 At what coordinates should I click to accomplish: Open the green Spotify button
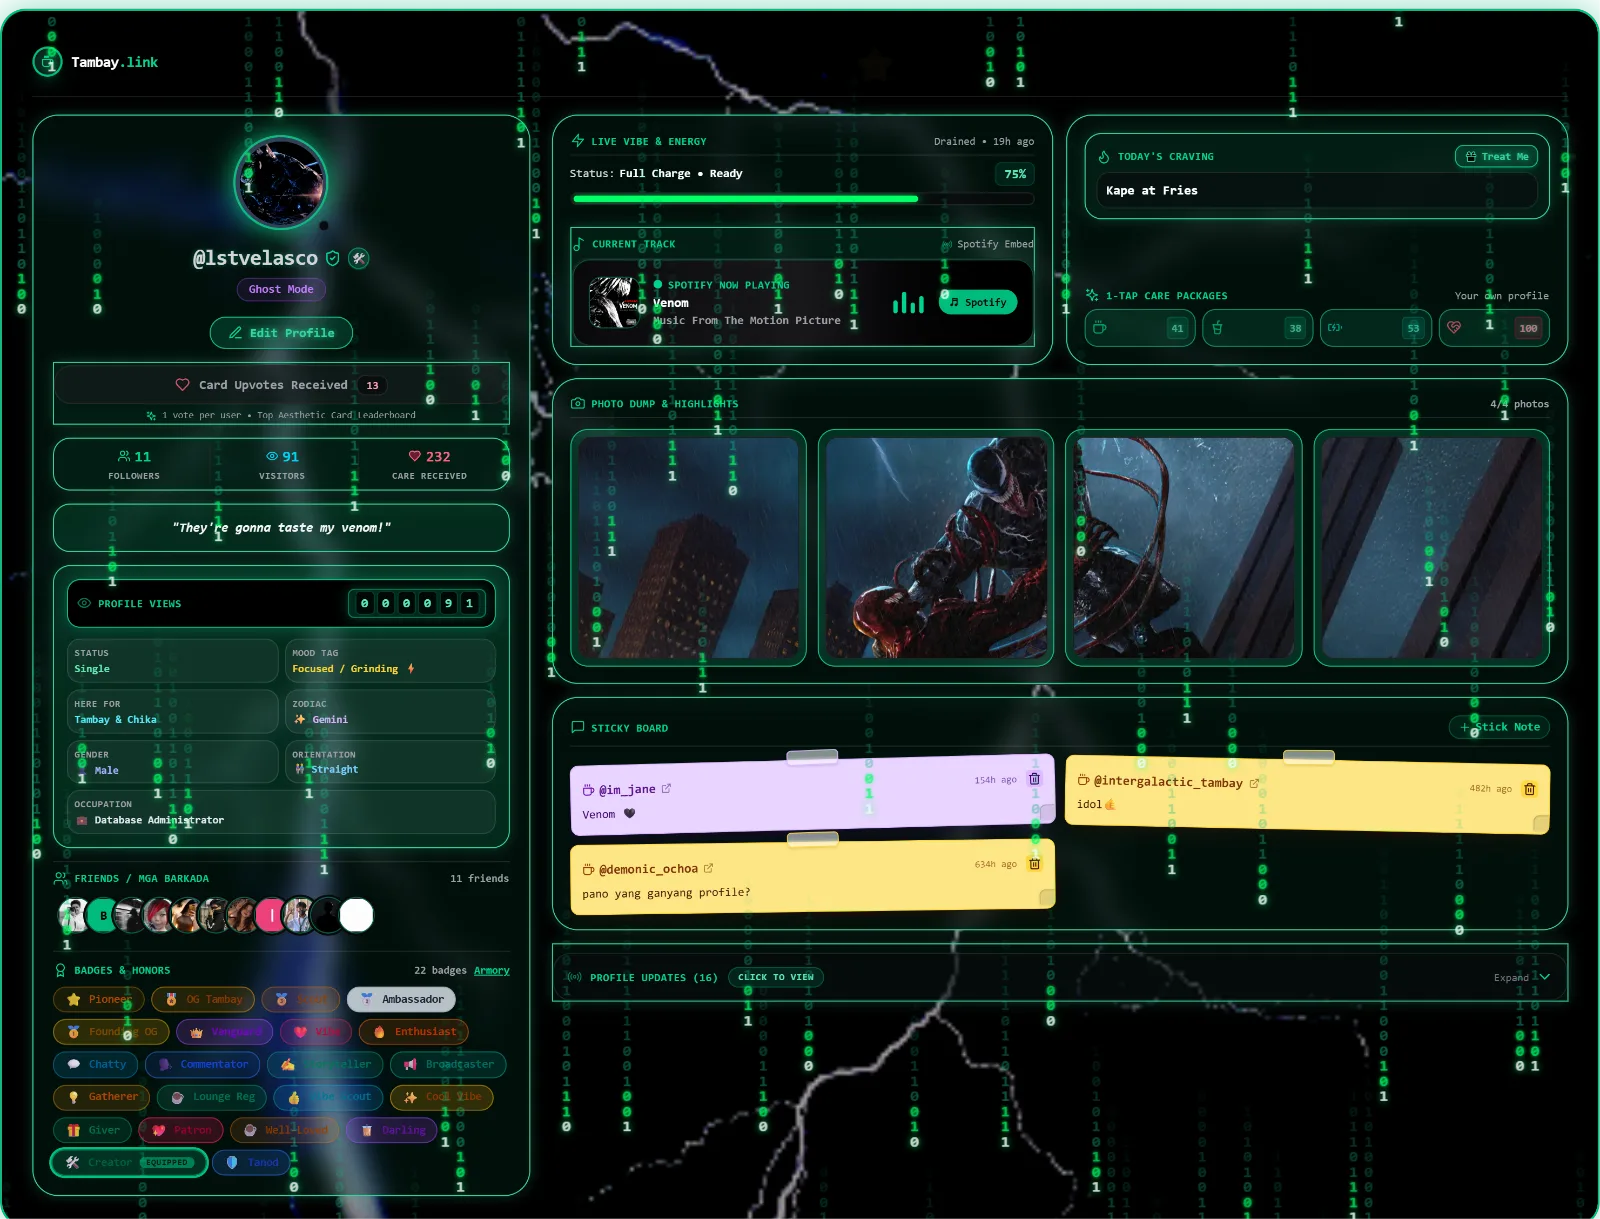coord(977,302)
